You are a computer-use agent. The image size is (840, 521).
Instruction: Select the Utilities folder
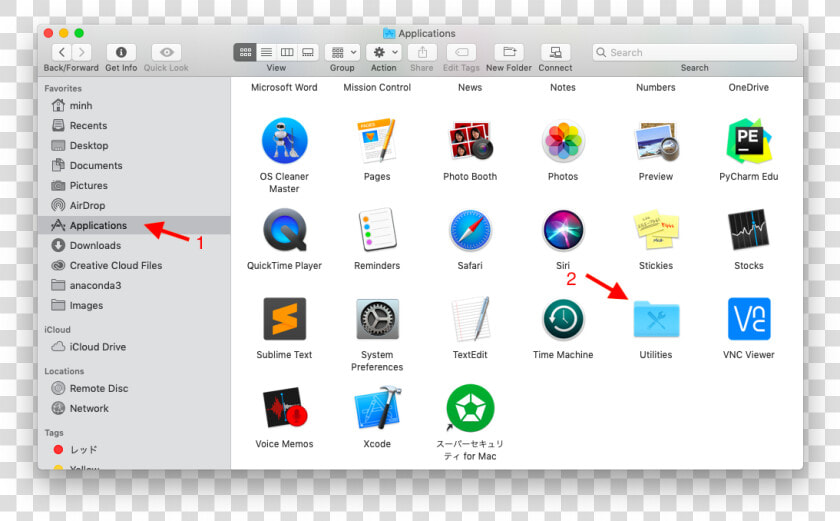point(656,320)
